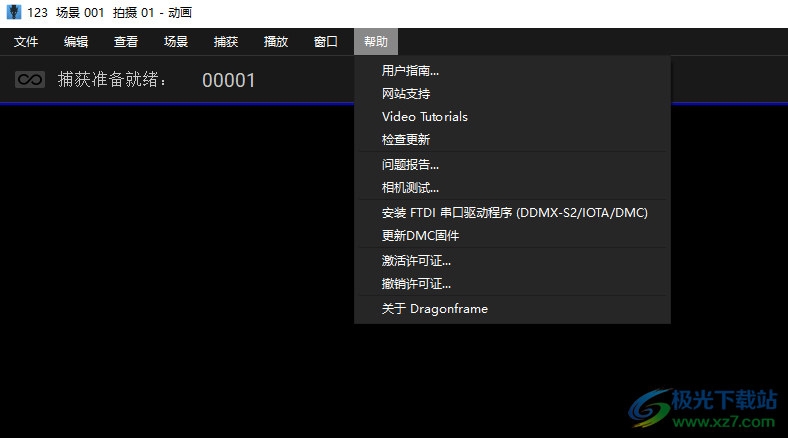
Task: Open 激活许可证... menu entry
Action: (x=513, y=261)
